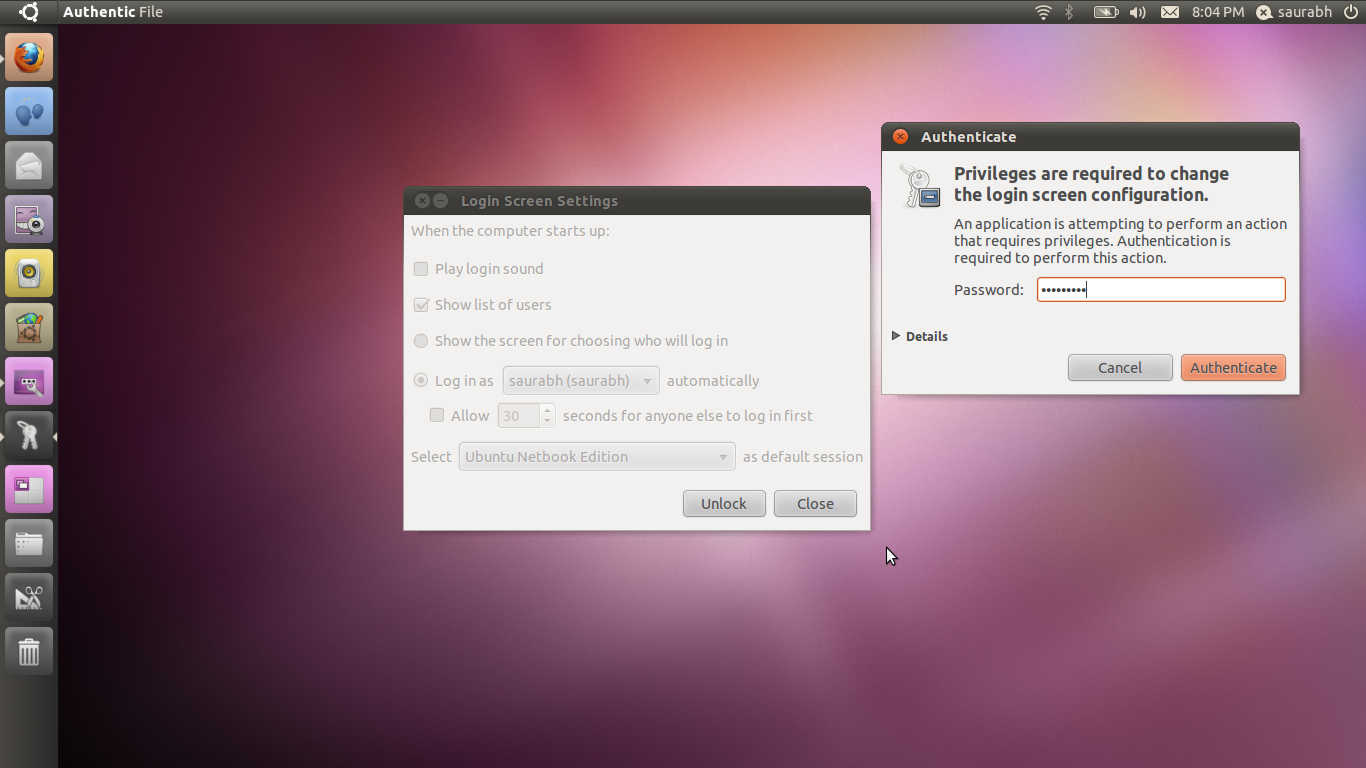
Task: Click the Wi-Fi network indicator
Action: point(1042,12)
